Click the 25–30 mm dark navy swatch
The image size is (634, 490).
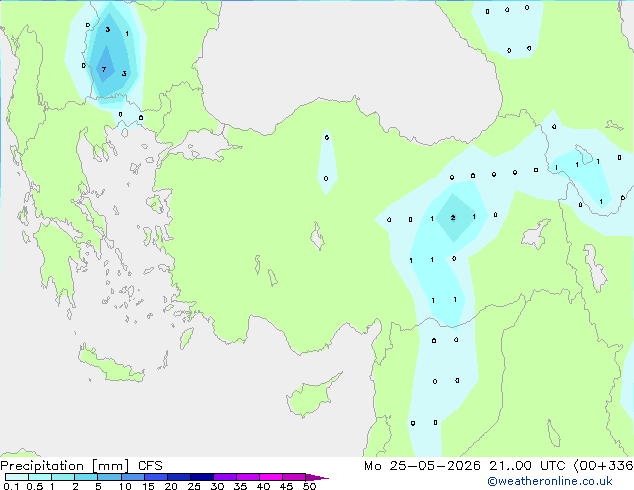pyautogui.click(x=202, y=477)
